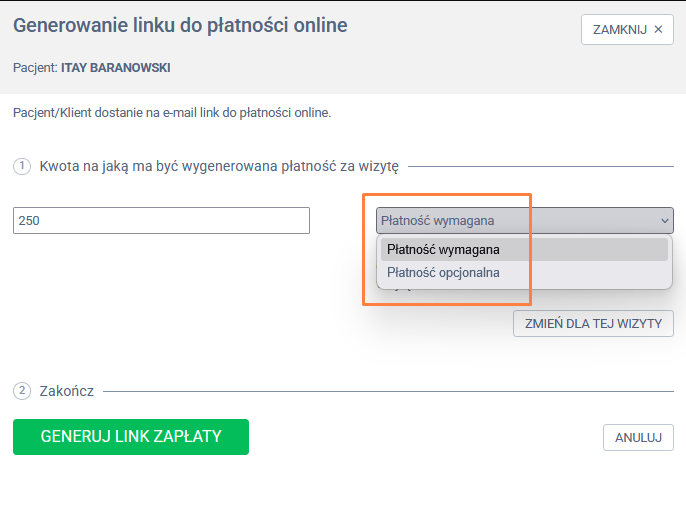
Task: Click the step 2 circle icon
Action: click(x=21, y=391)
